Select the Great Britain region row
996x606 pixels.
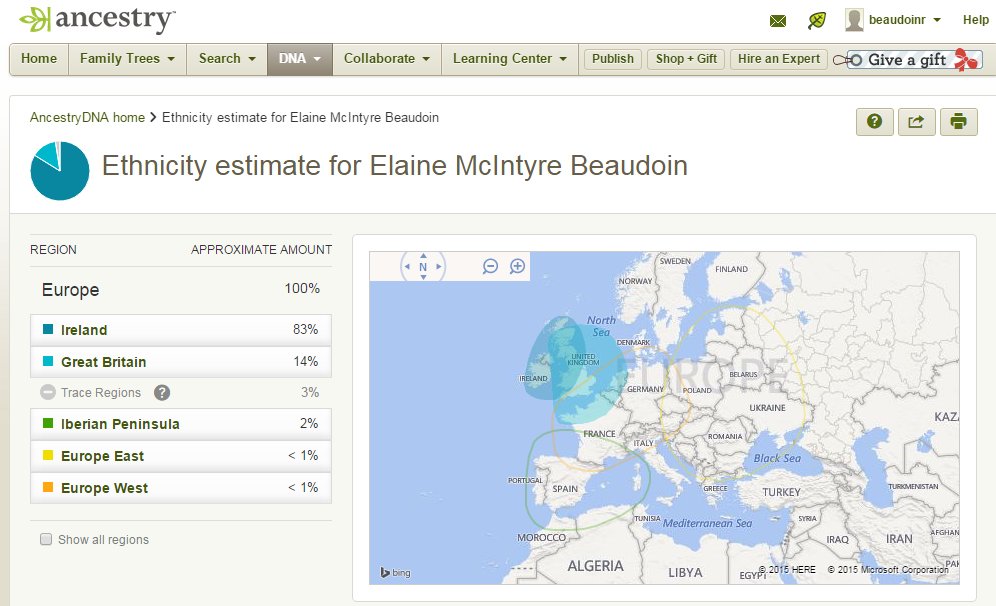pos(181,361)
